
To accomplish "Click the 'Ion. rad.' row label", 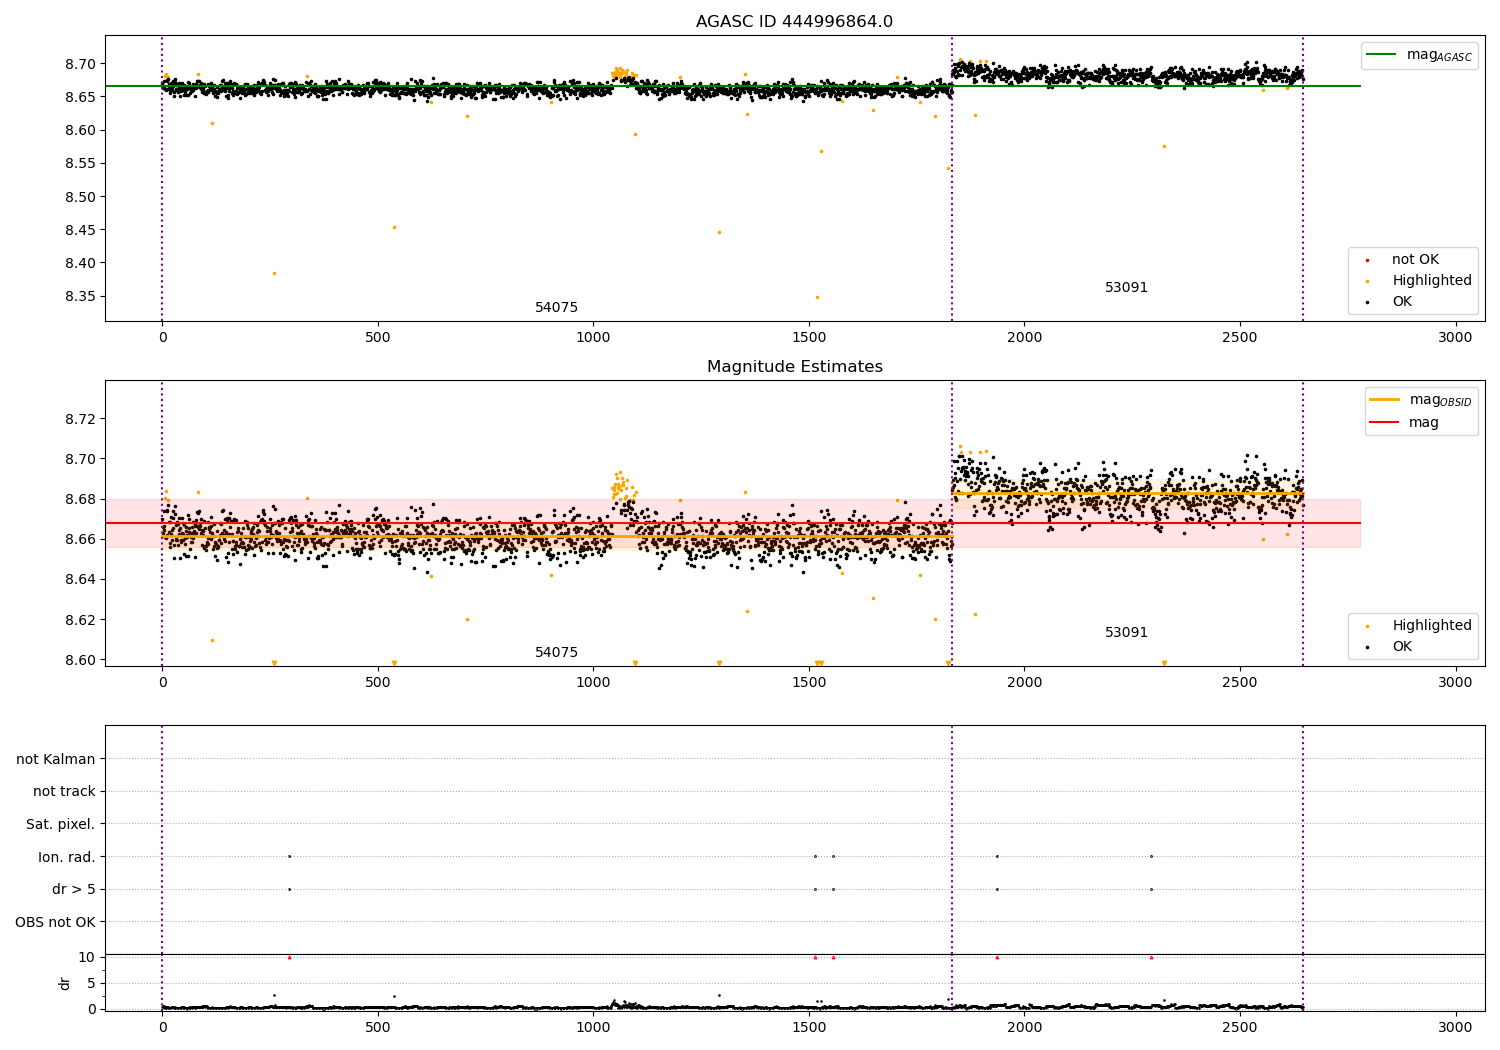I will click(x=67, y=858).
